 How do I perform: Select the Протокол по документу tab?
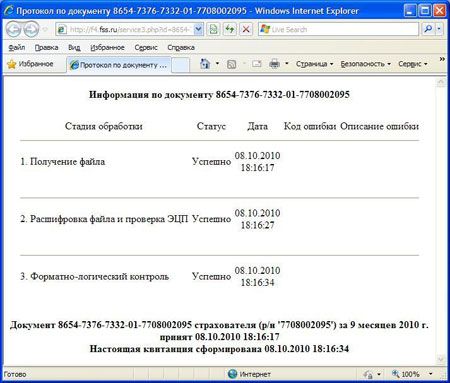click(118, 65)
